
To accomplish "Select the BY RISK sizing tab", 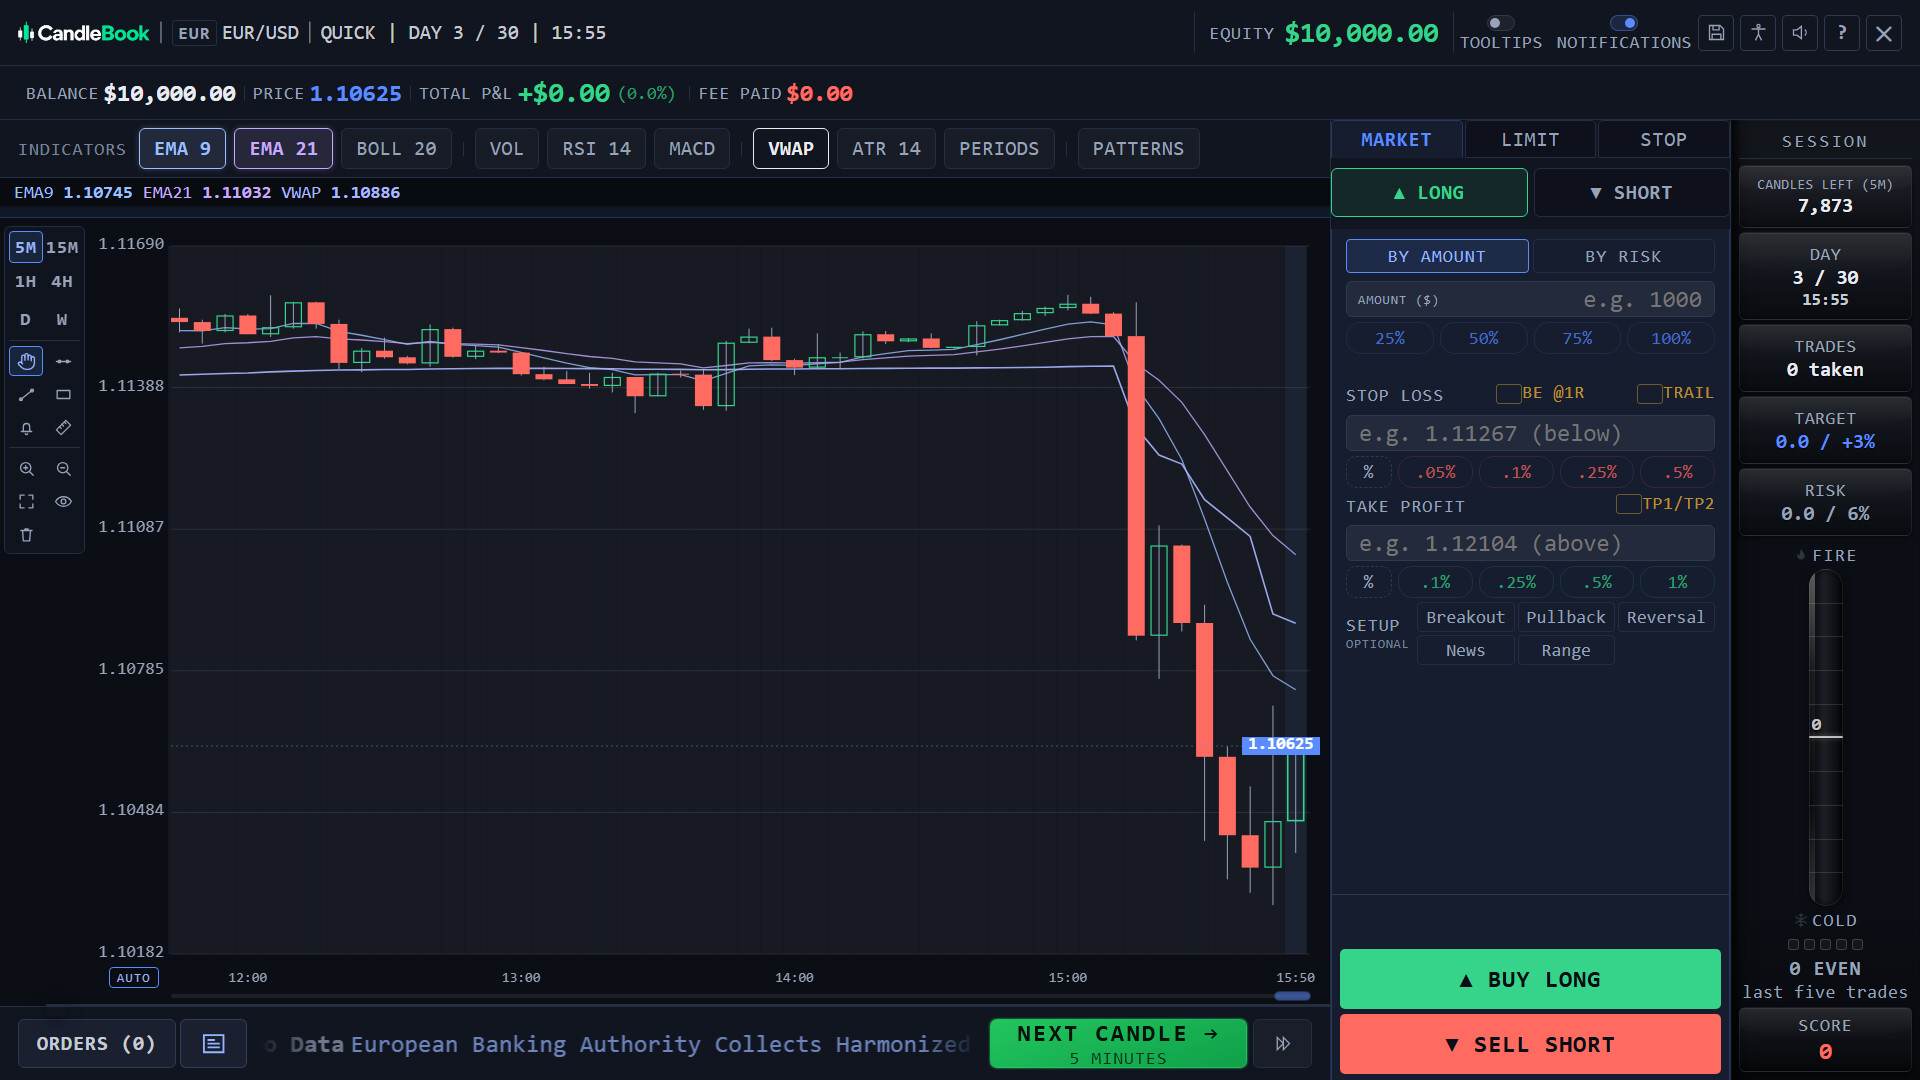I will (x=1623, y=257).
